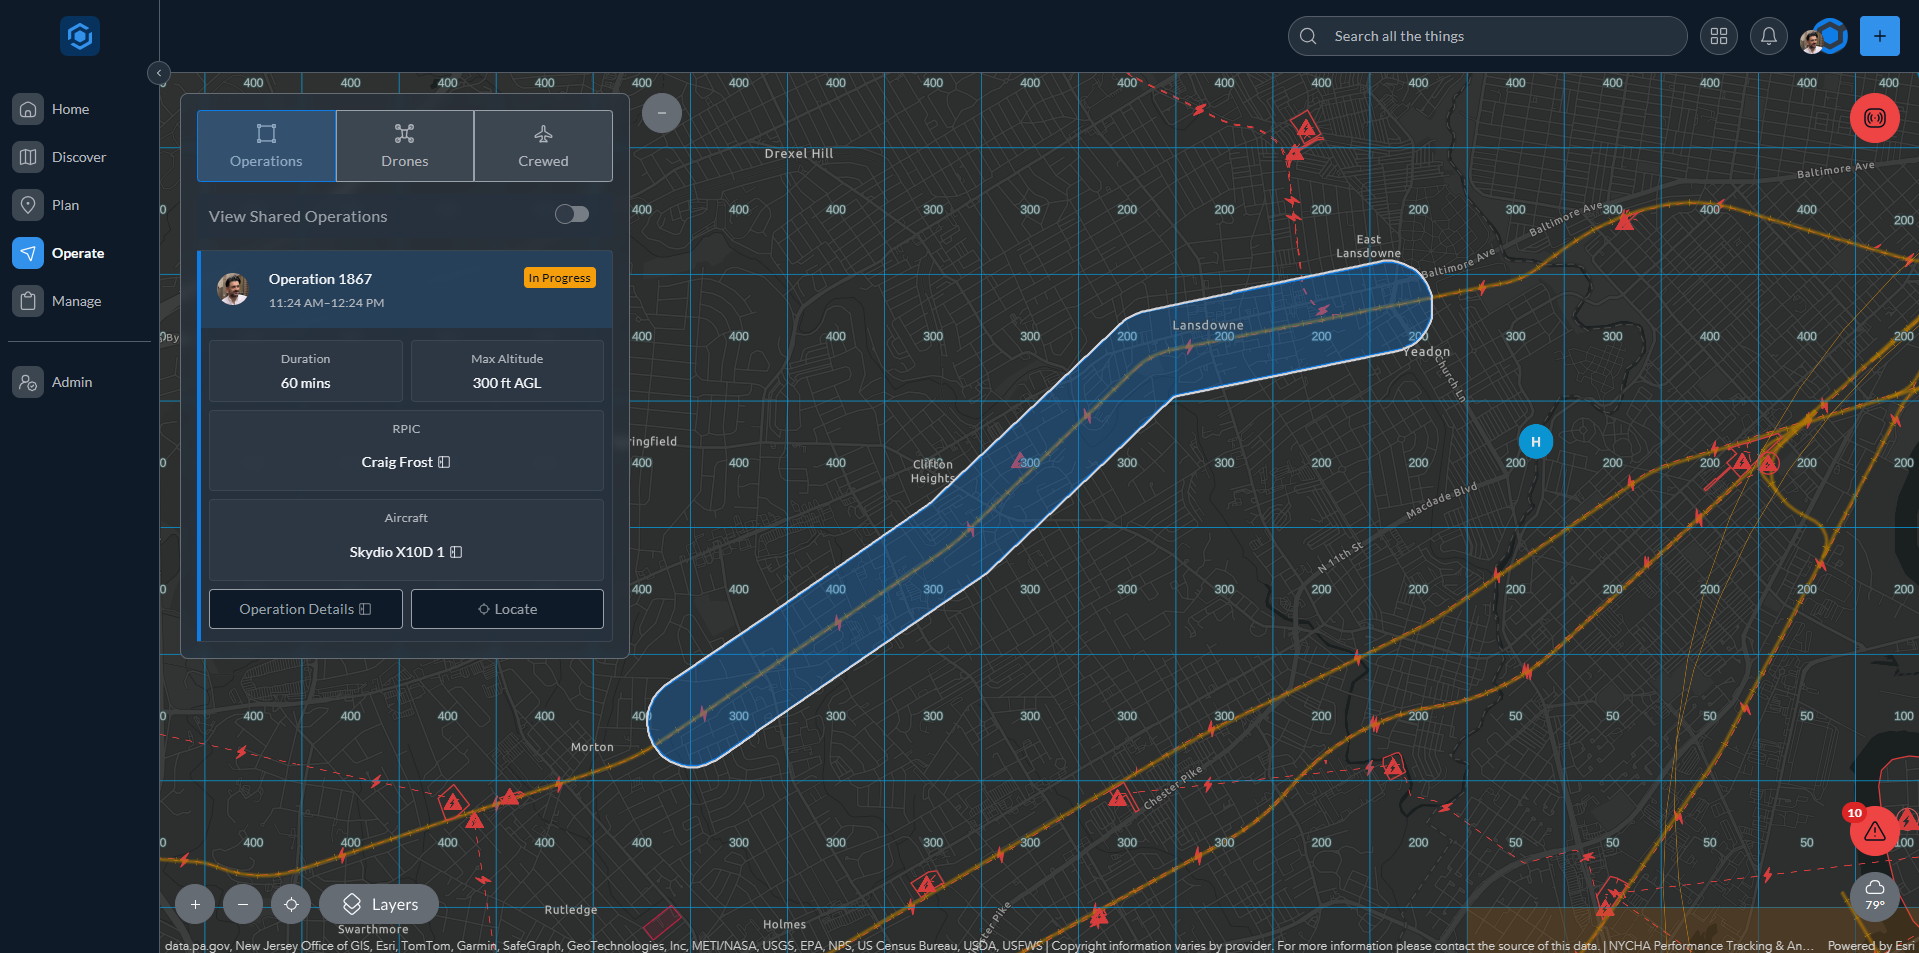The image size is (1919, 953).
Task: Click the red broadcast signal button
Action: pyautogui.click(x=1875, y=118)
